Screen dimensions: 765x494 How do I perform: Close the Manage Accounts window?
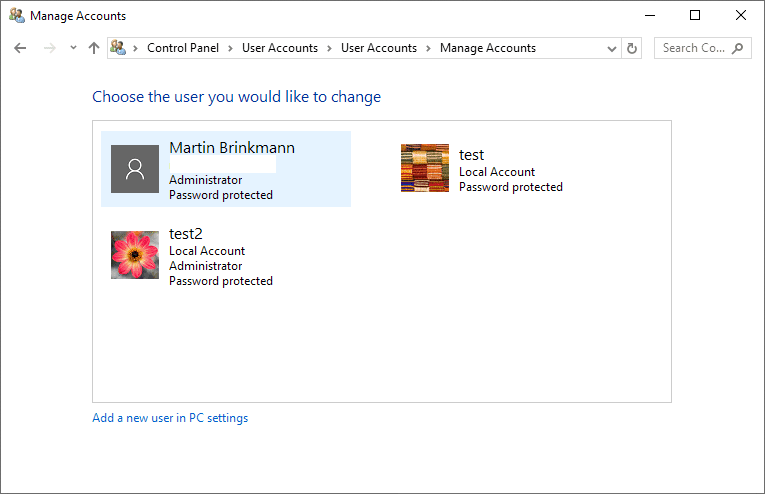[741, 16]
